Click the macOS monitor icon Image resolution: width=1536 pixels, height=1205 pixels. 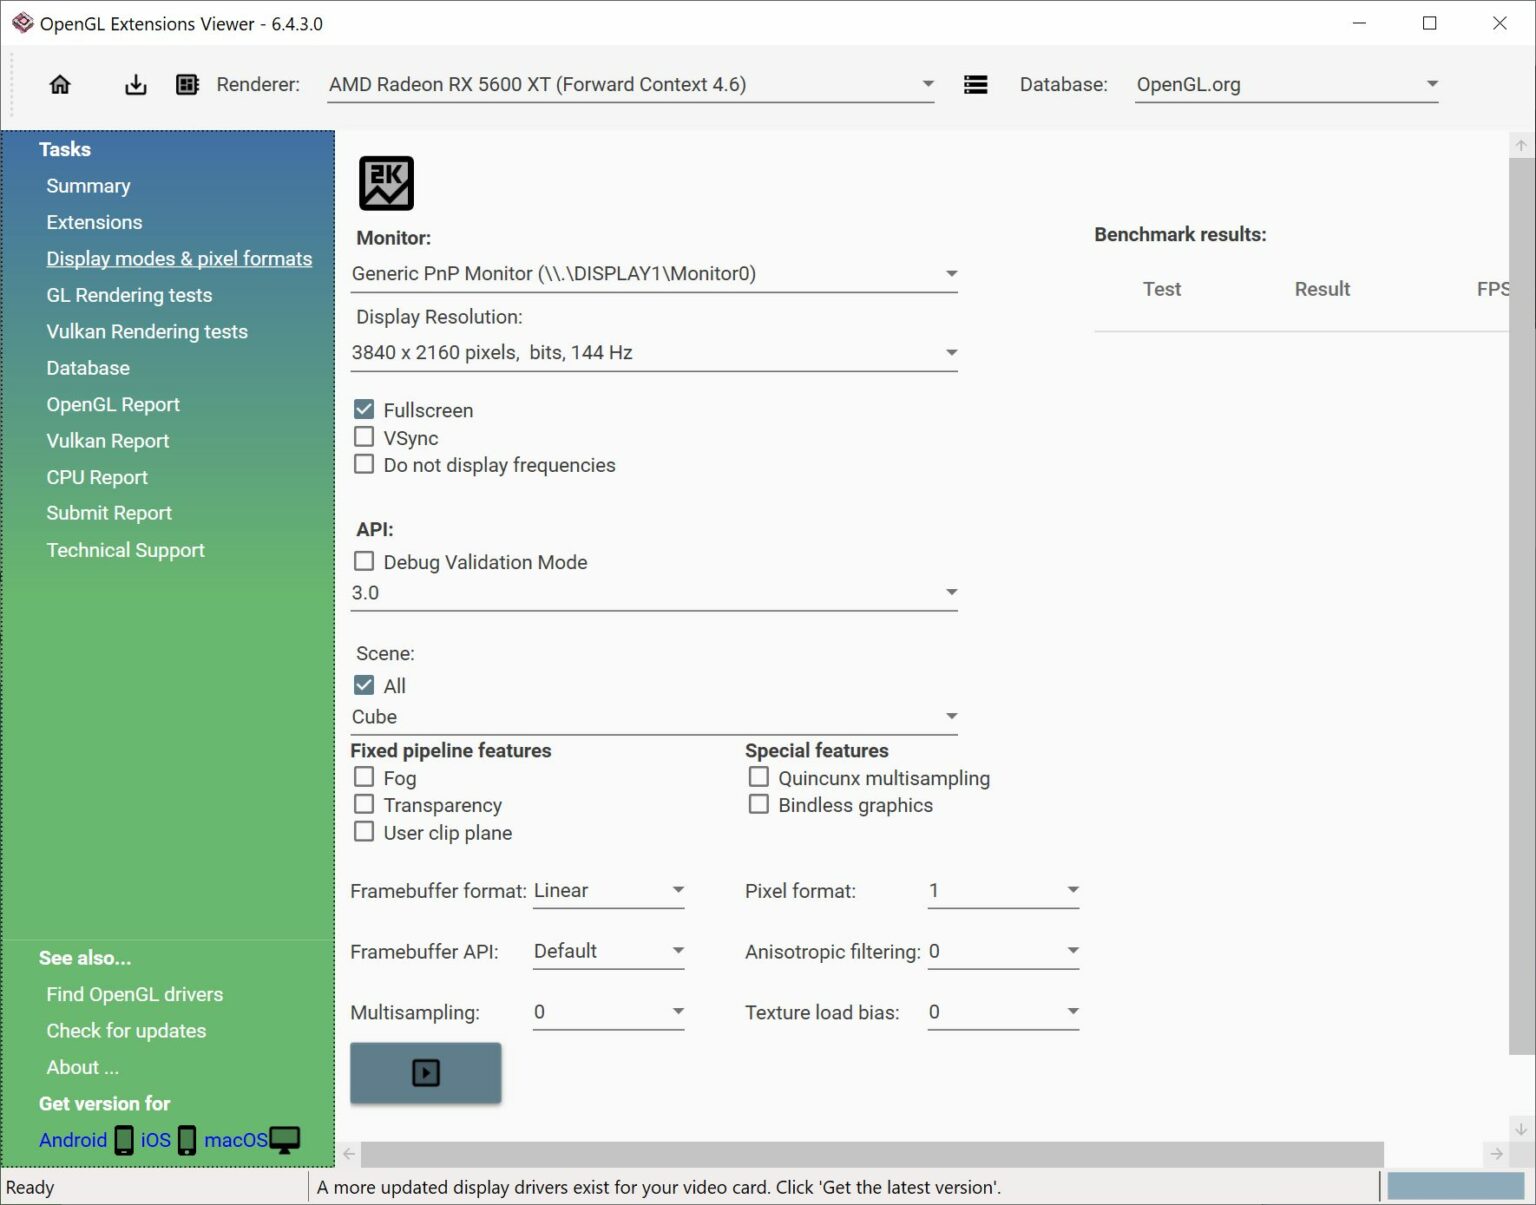pos(285,1140)
